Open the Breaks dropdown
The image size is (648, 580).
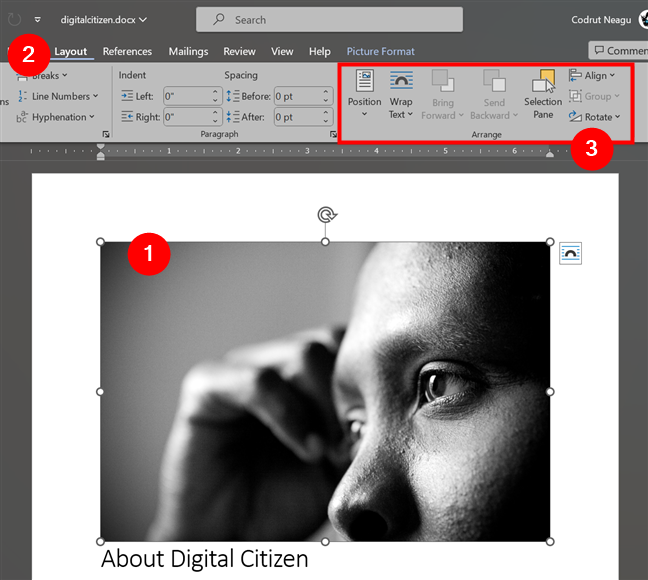pos(42,76)
